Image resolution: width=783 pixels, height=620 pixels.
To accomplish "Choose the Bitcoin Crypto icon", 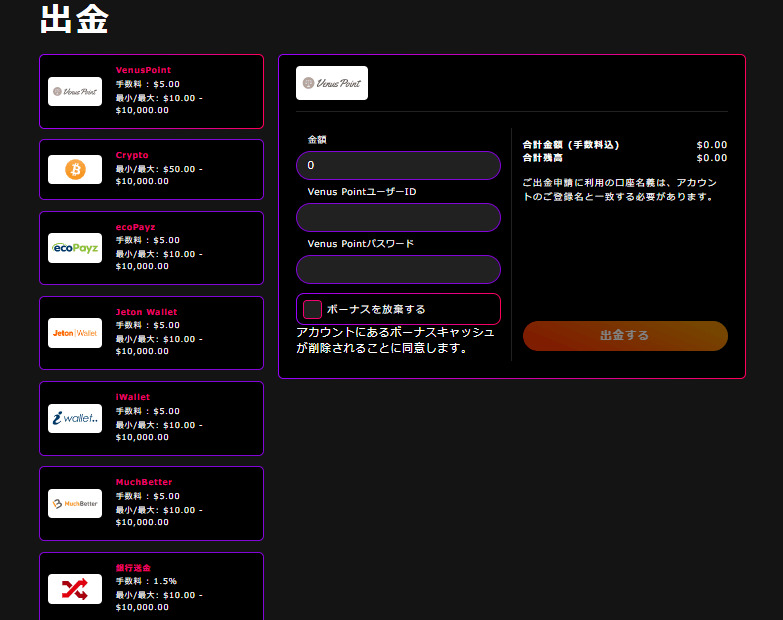I will click(75, 169).
